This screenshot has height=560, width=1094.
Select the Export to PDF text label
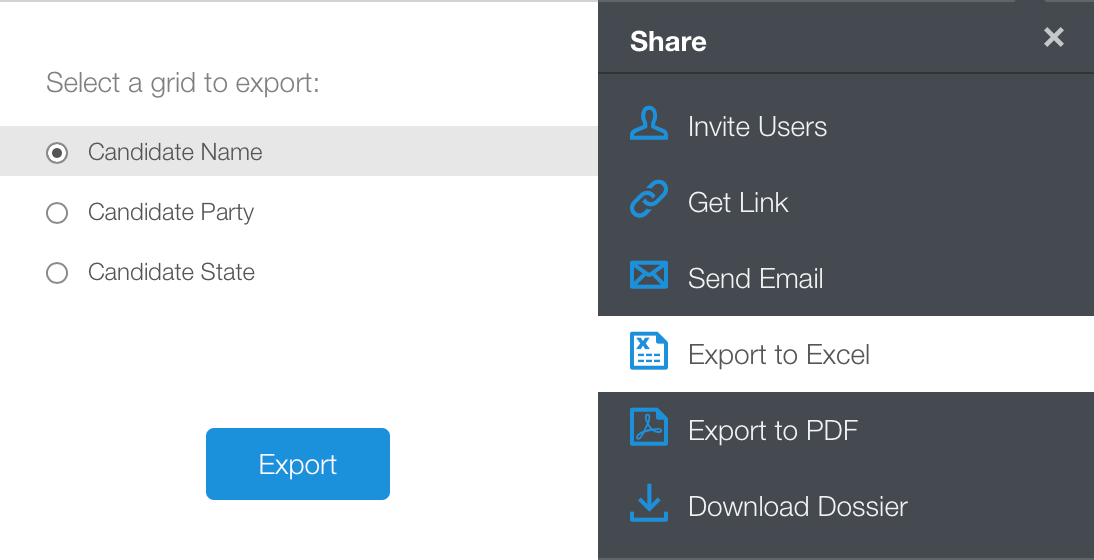pyautogui.click(x=773, y=431)
